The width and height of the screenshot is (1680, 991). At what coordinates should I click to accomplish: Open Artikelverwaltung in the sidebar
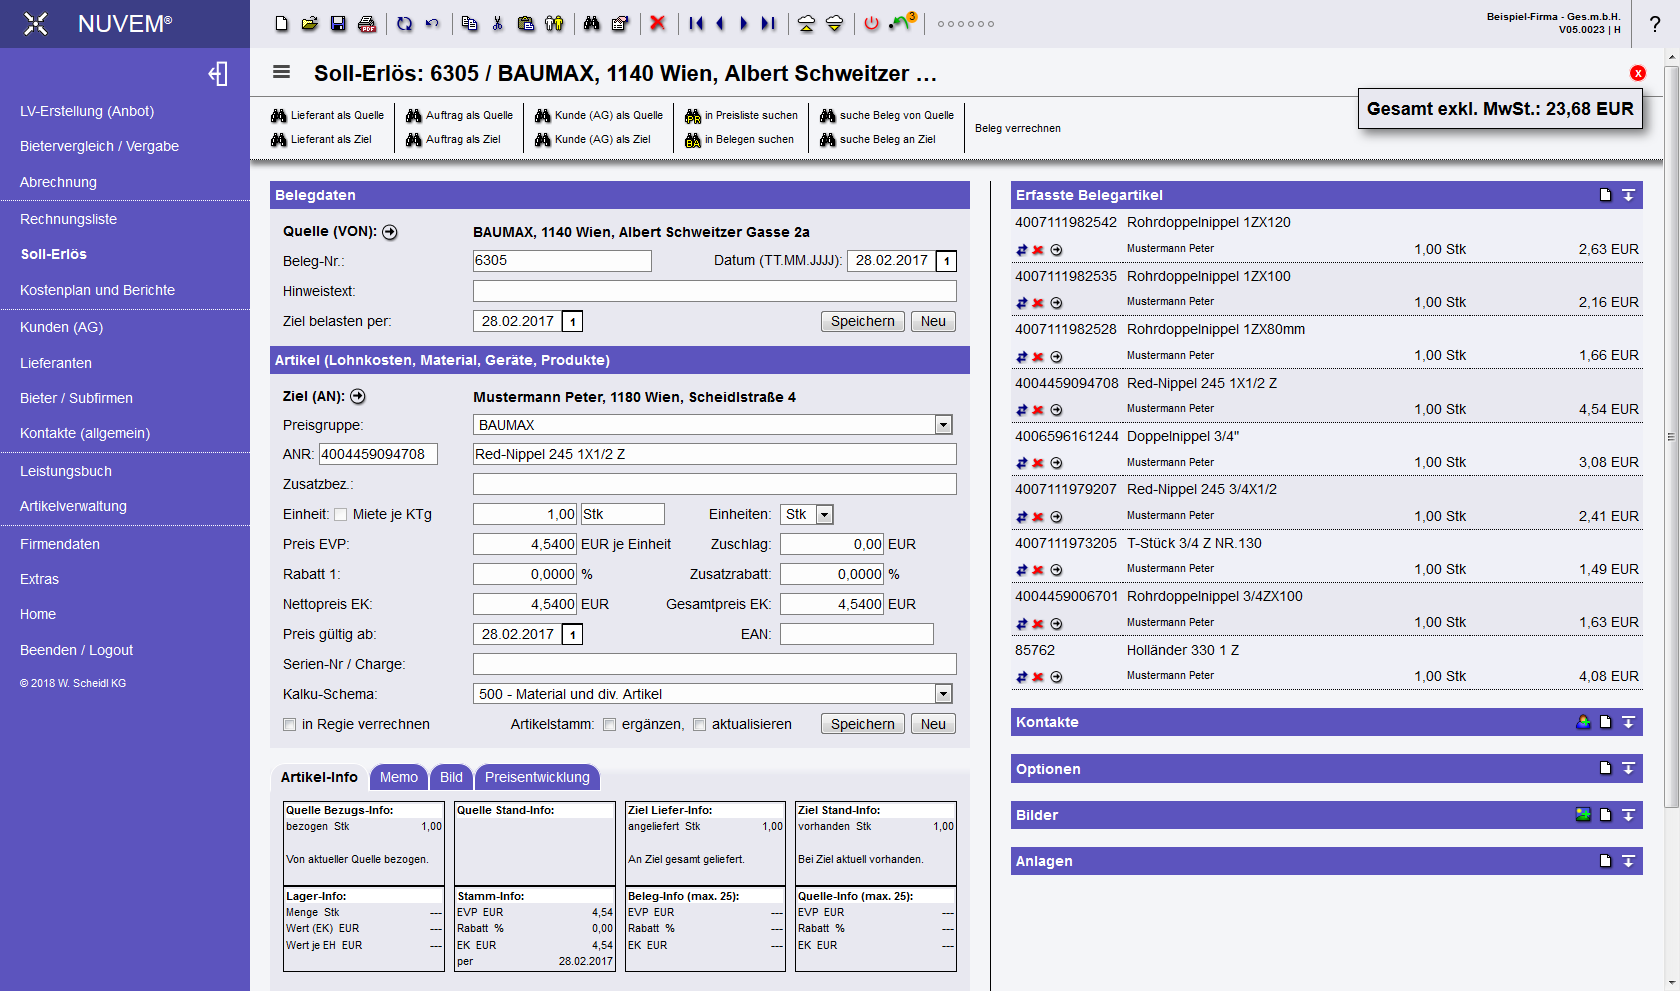(73, 506)
